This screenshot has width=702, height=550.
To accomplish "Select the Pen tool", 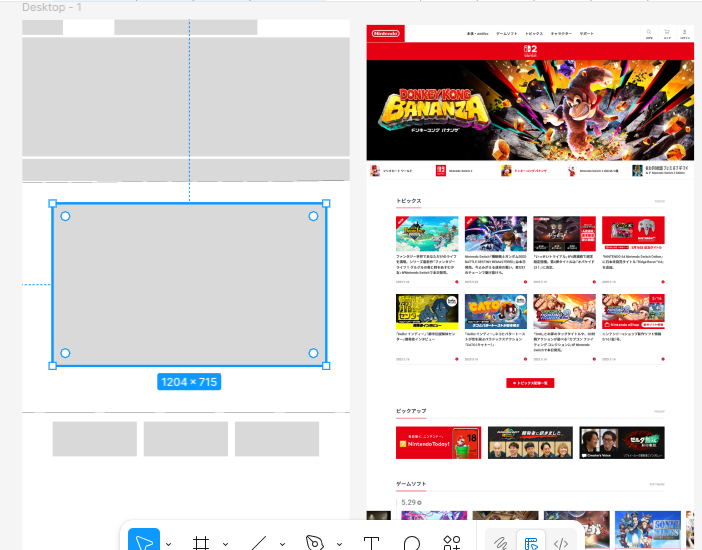I will pos(315,542).
